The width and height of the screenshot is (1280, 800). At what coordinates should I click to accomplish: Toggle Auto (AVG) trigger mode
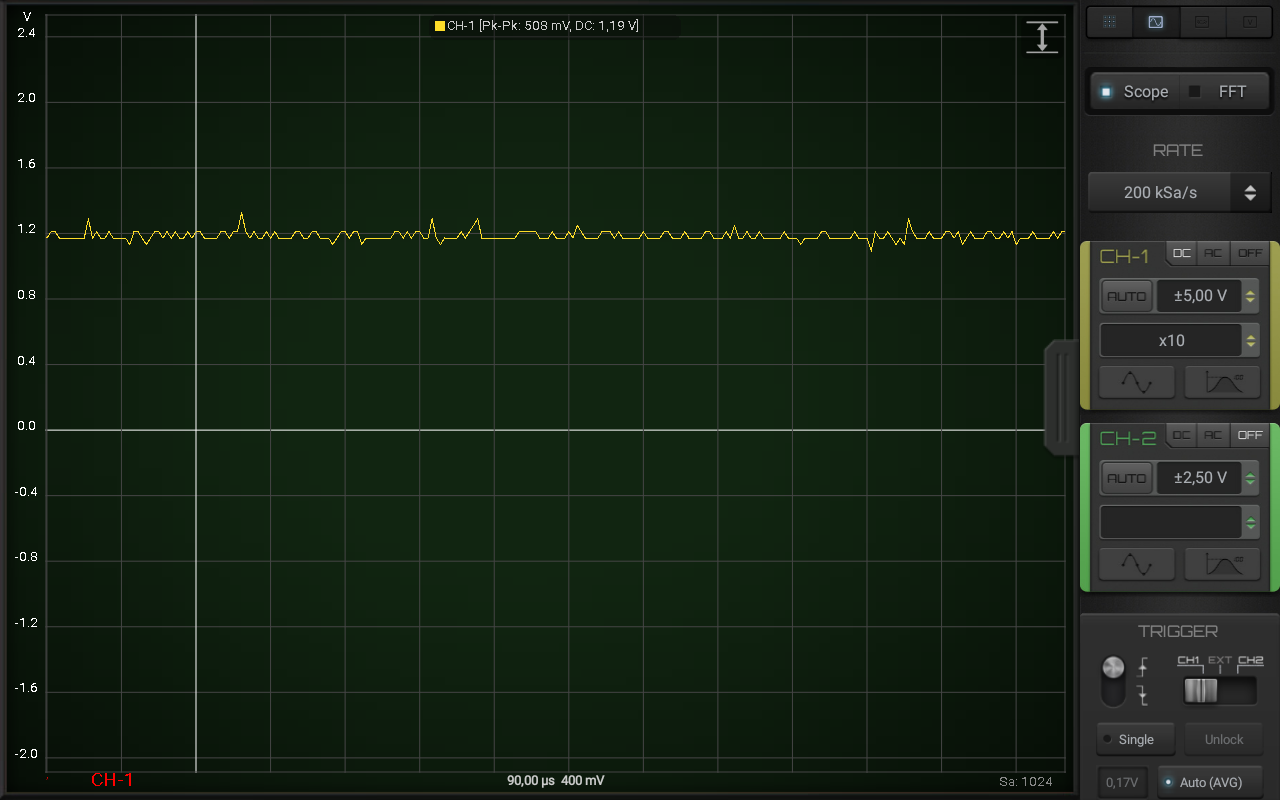point(1210,782)
